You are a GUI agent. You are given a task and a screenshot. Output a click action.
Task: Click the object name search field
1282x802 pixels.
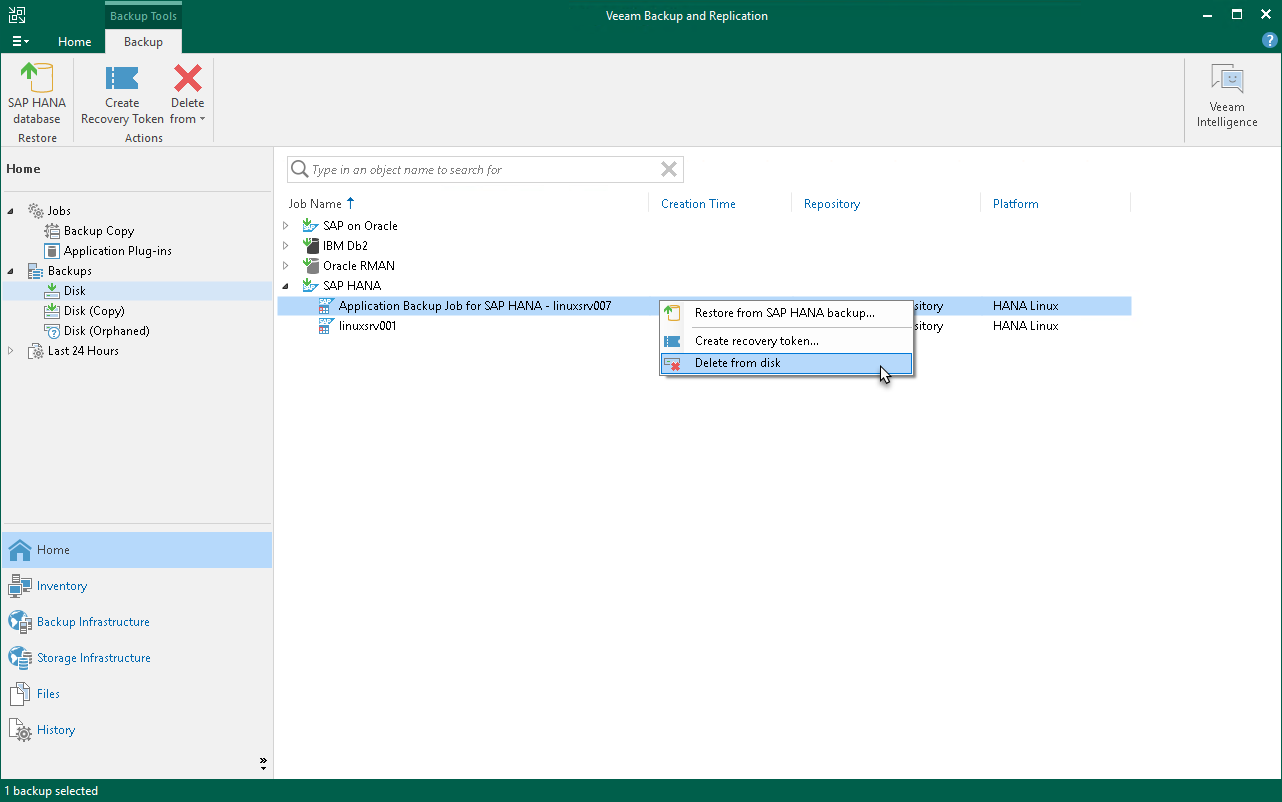point(480,170)
